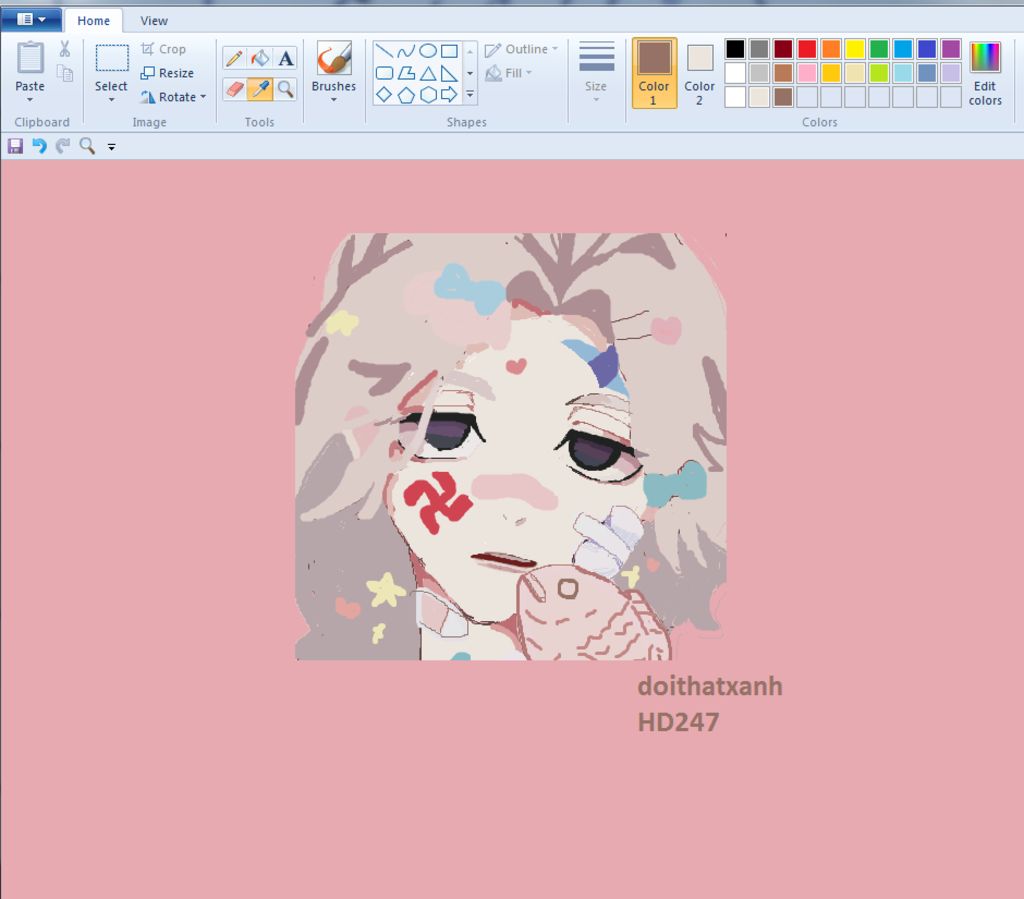
Task: Pick the red color swatch
Action: pyautogui.click(x=807, y=49)
